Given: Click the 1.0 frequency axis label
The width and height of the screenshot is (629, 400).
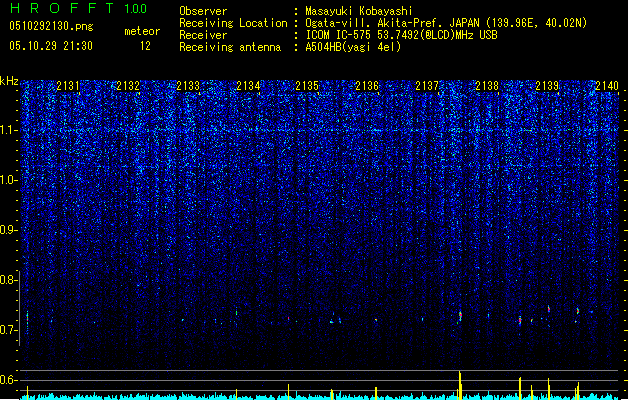Looking at the screenshot, I should [x=8, y=180].
